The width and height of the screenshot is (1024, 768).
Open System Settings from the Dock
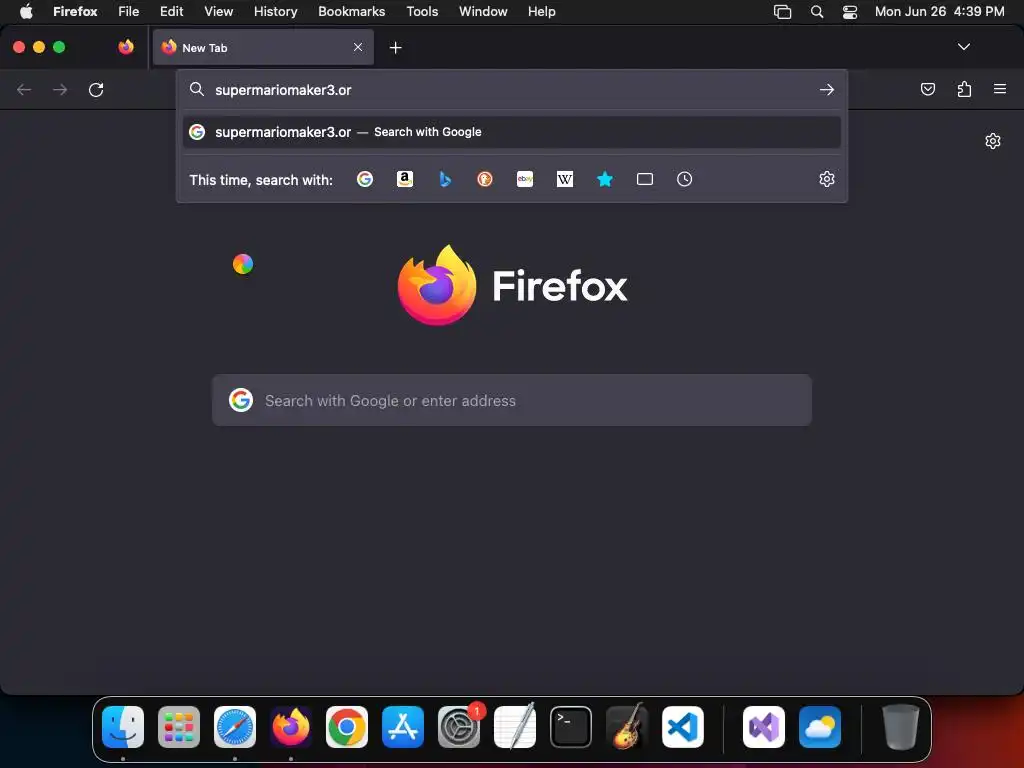pos(458,726)
